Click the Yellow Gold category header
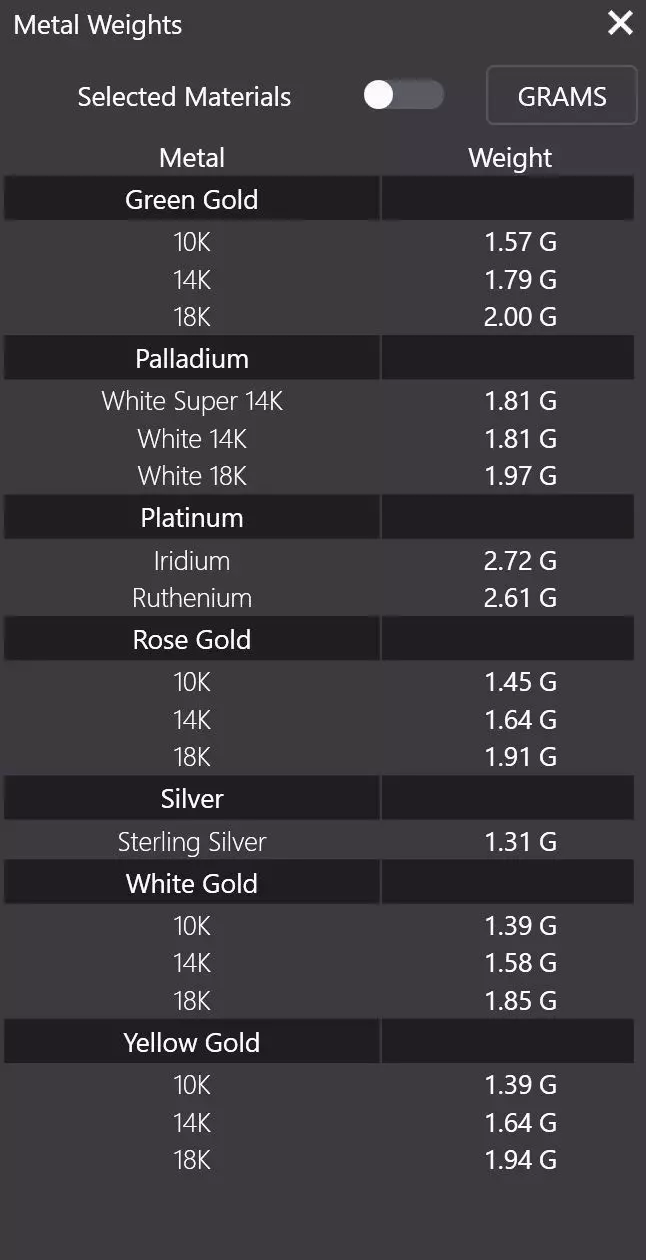 click(x=192, y=1043)
